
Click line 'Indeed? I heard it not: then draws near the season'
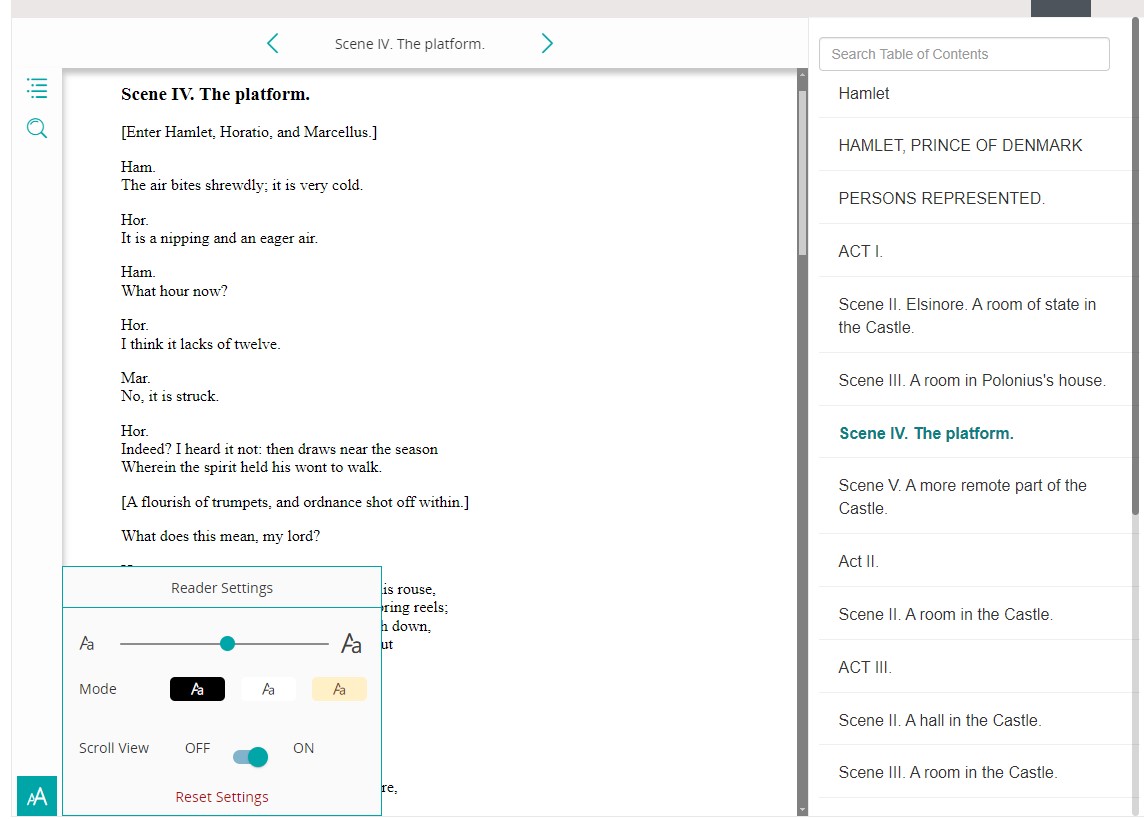pyautogui.click(x=279, y=449)
